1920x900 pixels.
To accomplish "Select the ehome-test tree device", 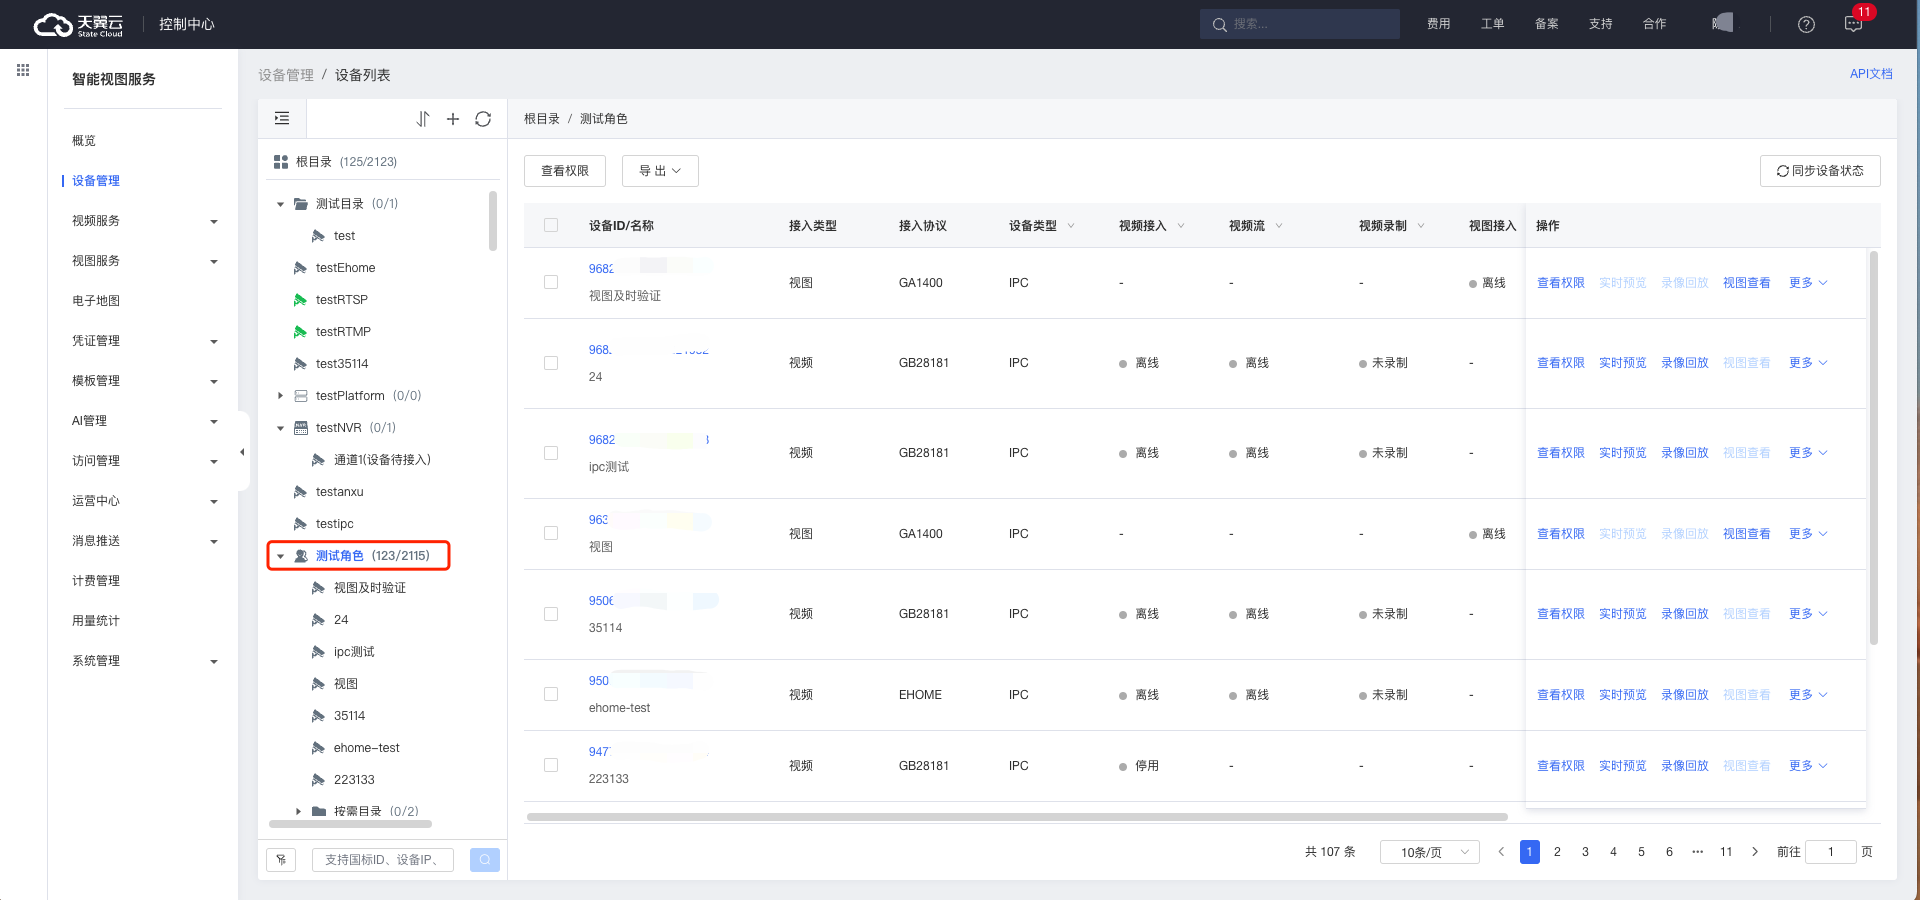I will tap(366, 748).
